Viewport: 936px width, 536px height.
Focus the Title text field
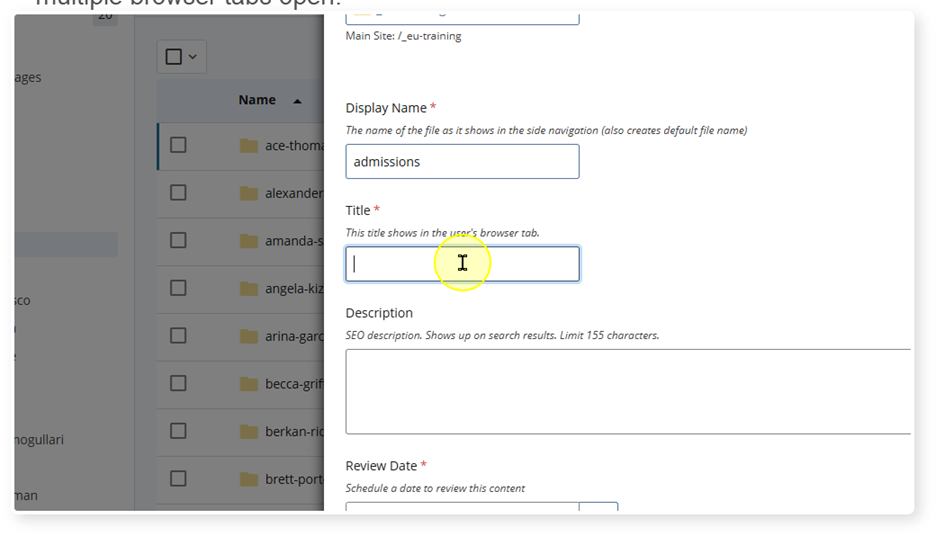tap(462, 264)
